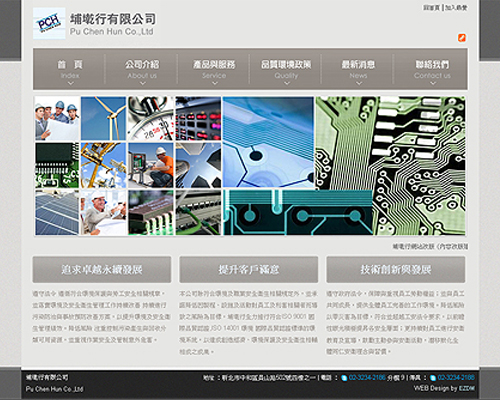Viewport: 500px width, 400px height.
Task: Open the News menu item
Action: tap(358, 69)
